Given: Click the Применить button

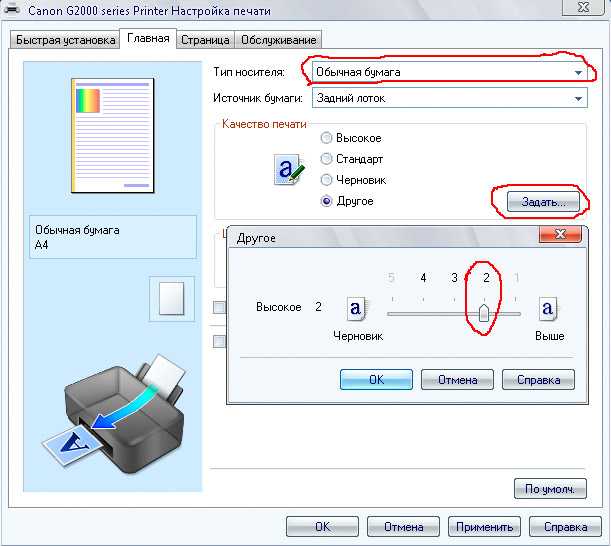Looking at the screenshot, I should [484, 527].
